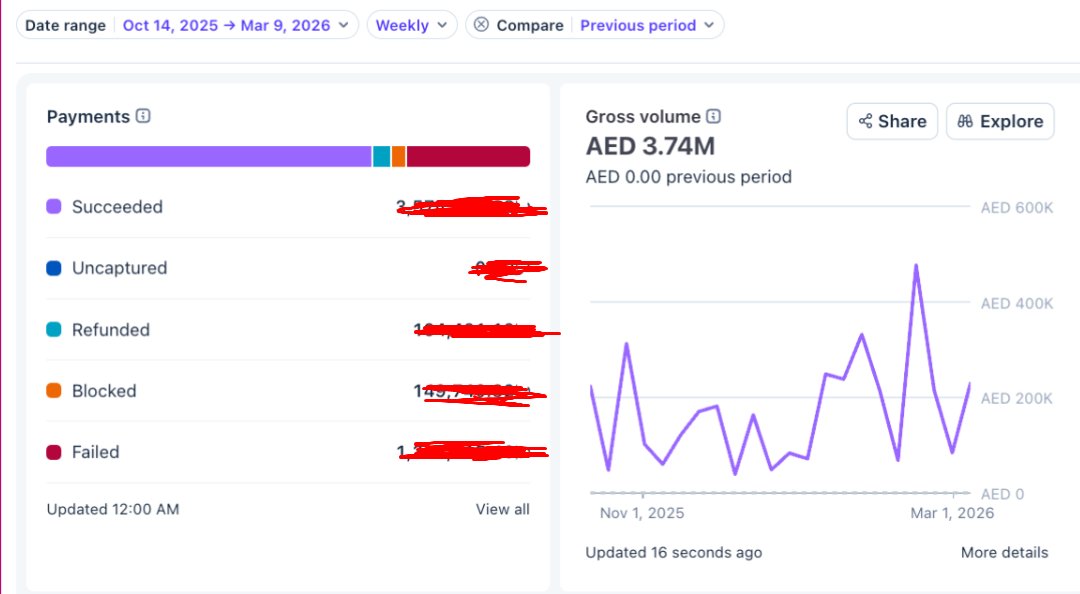
Task: Remove the Compare filter via x icon
Action: [x=481, y=25]
